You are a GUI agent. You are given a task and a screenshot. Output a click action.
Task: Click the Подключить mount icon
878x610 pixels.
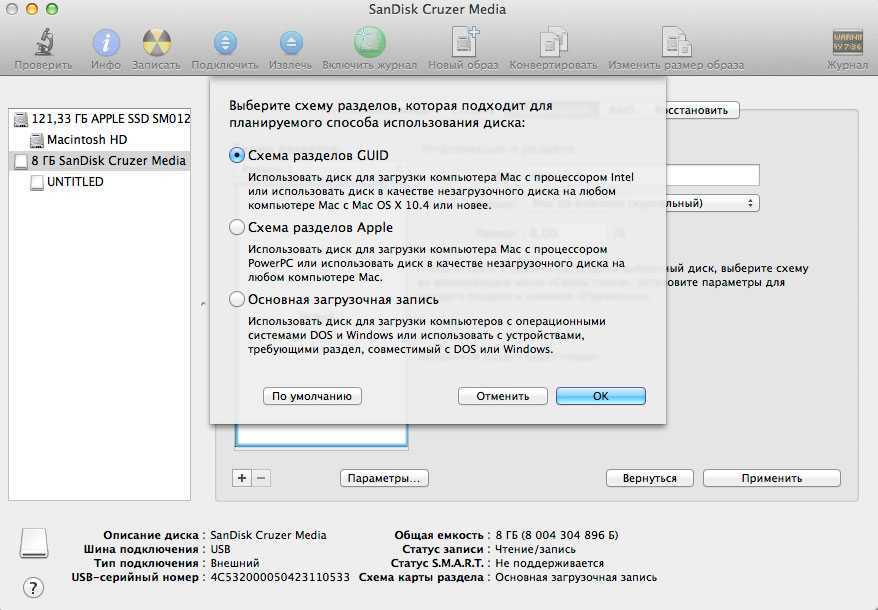click(x=225, y=43)
